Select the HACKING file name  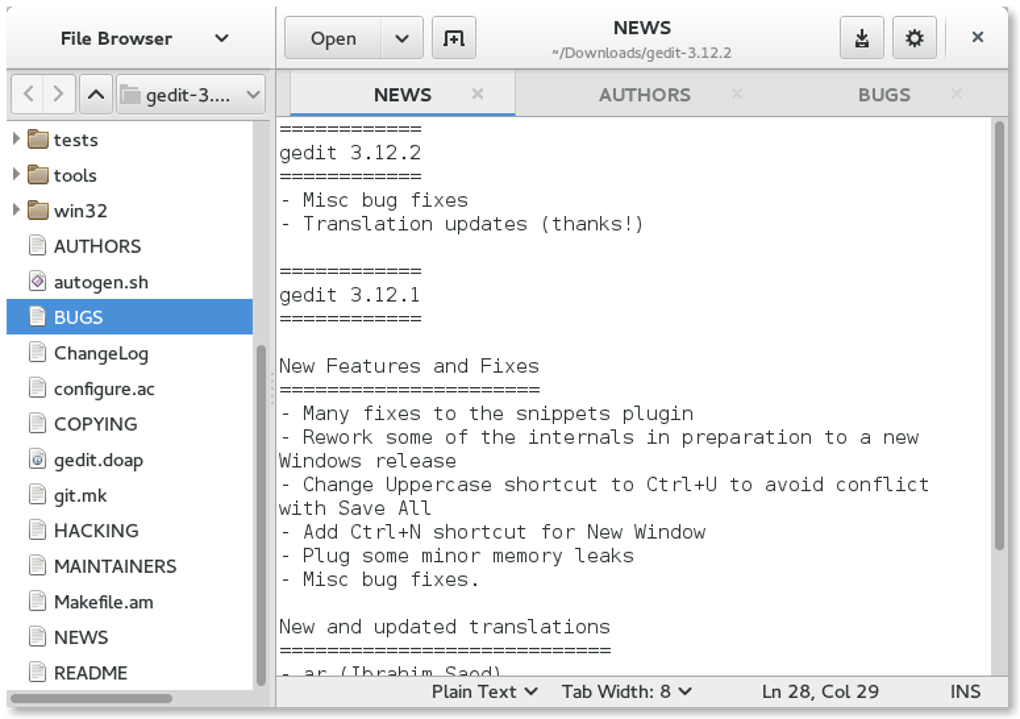[96, 531]
